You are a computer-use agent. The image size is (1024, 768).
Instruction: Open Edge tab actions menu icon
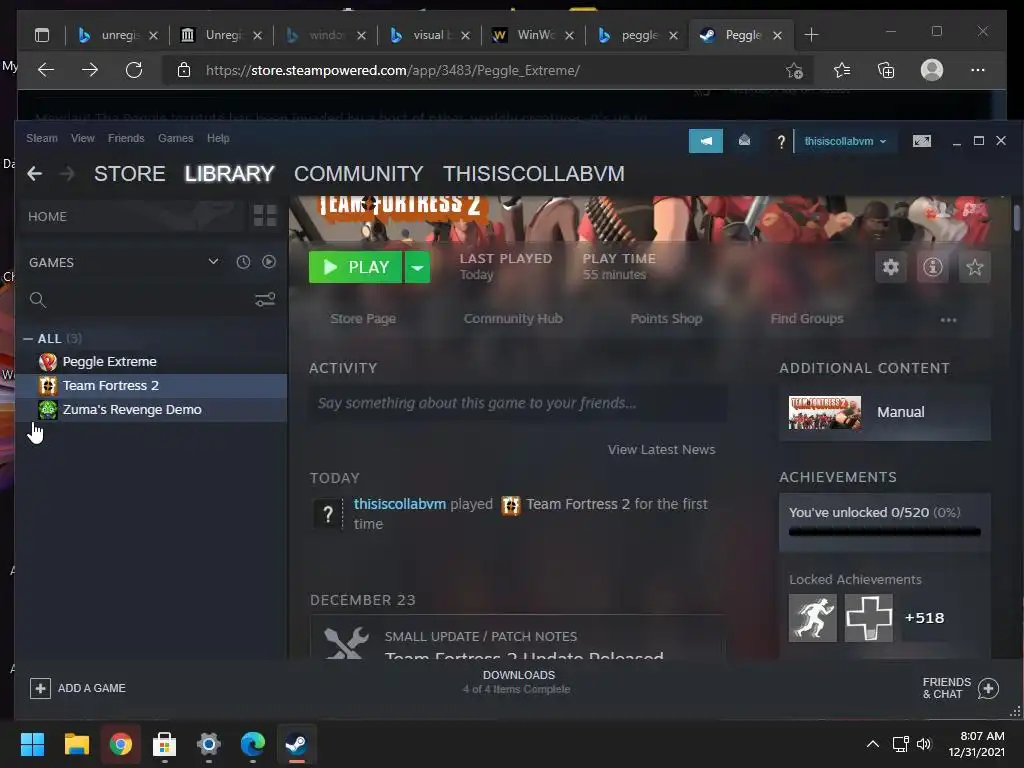(42, 35)
